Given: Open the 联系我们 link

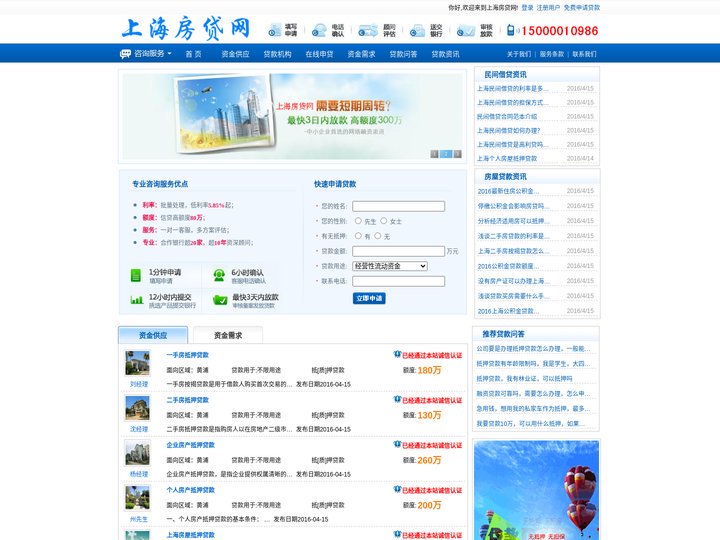Looking at the screenshot, I should click(584, 54).
